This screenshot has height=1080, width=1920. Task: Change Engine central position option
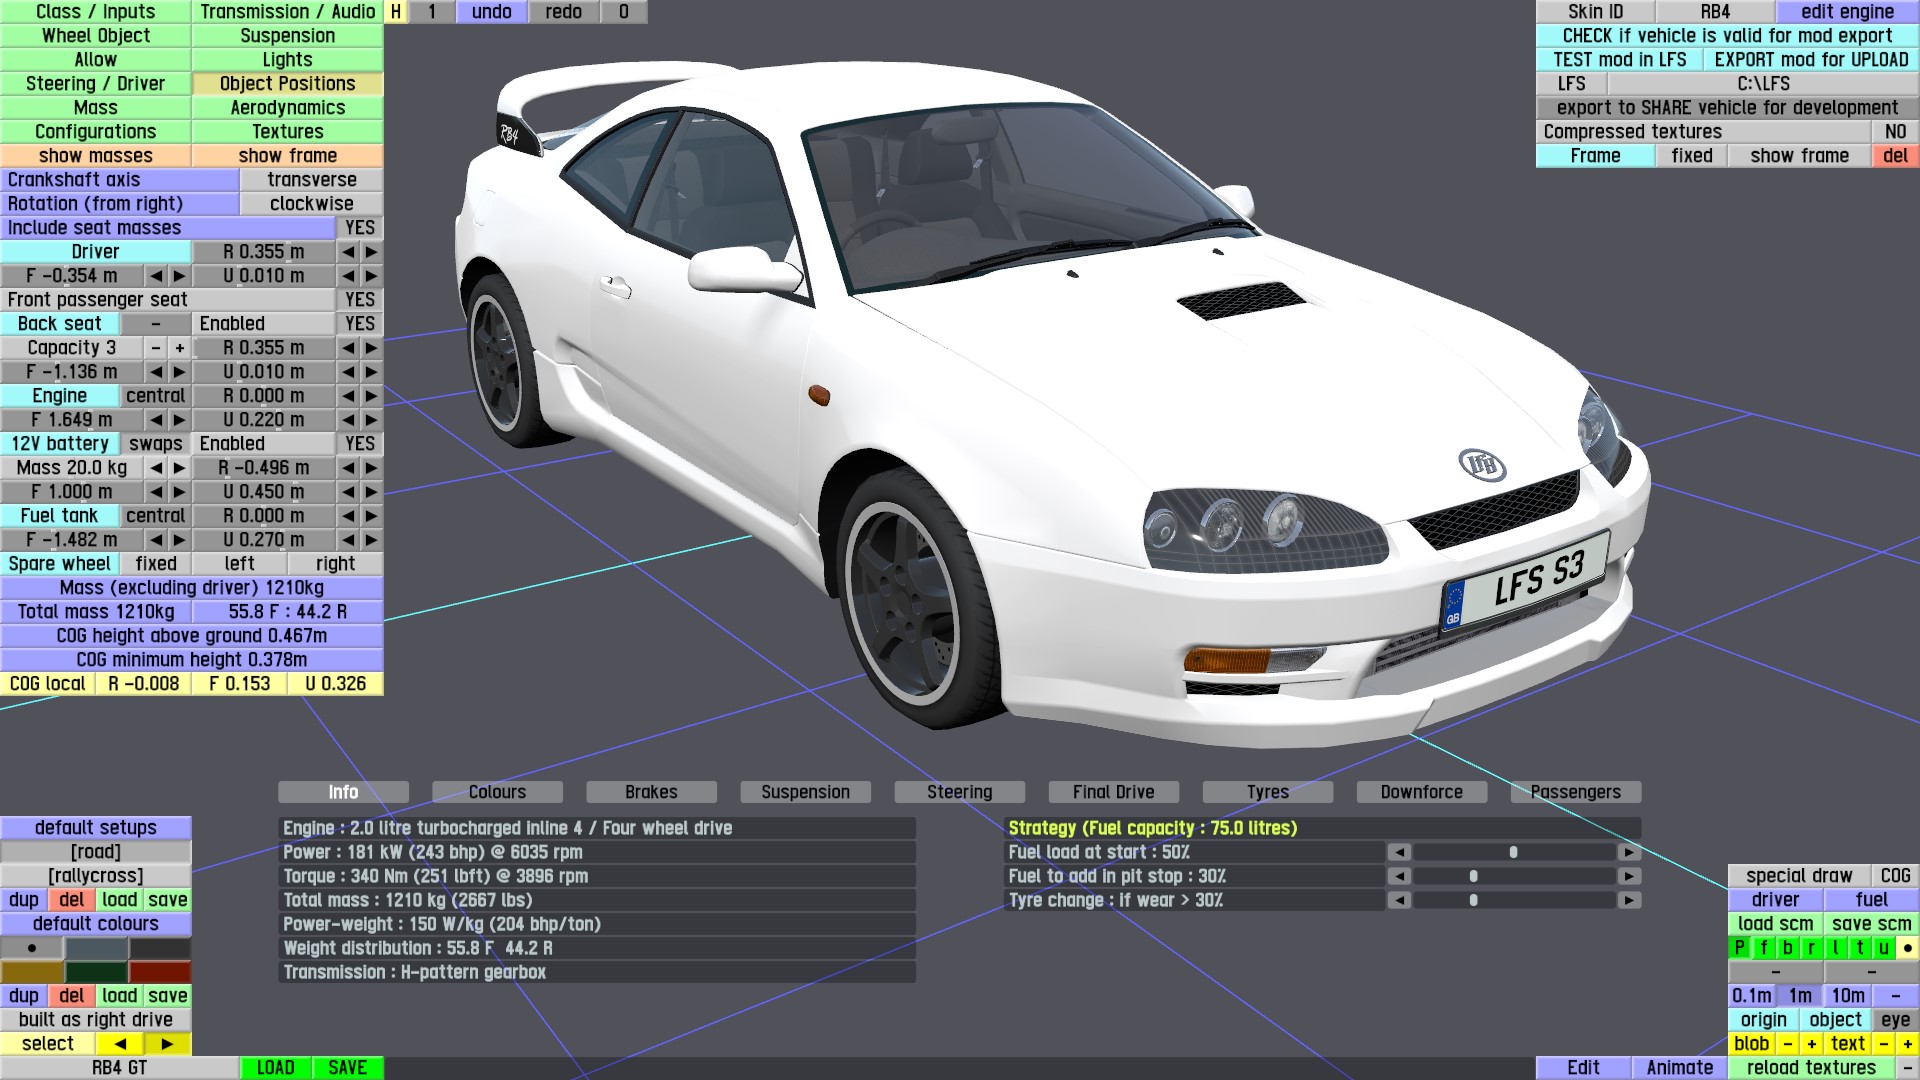(x=155, y=396)
